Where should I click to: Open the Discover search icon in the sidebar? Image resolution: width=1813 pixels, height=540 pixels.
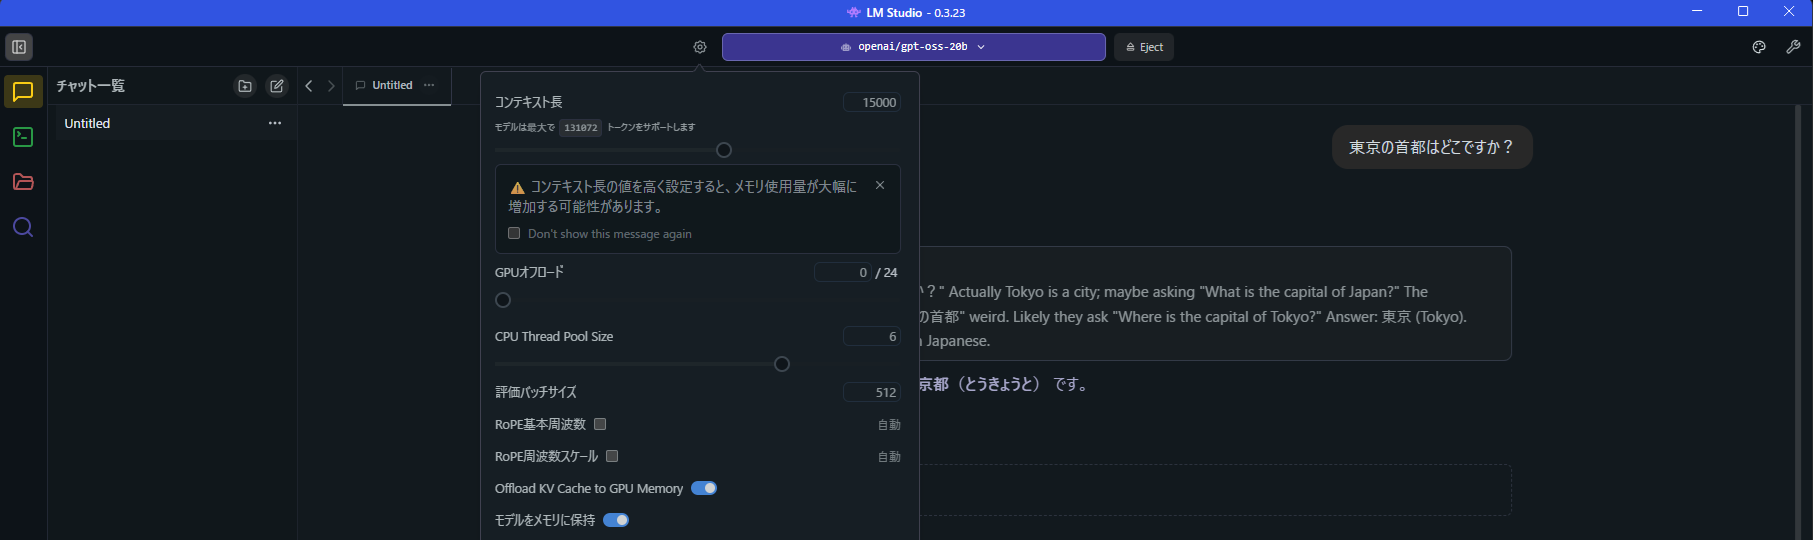(x=23, y=227)
